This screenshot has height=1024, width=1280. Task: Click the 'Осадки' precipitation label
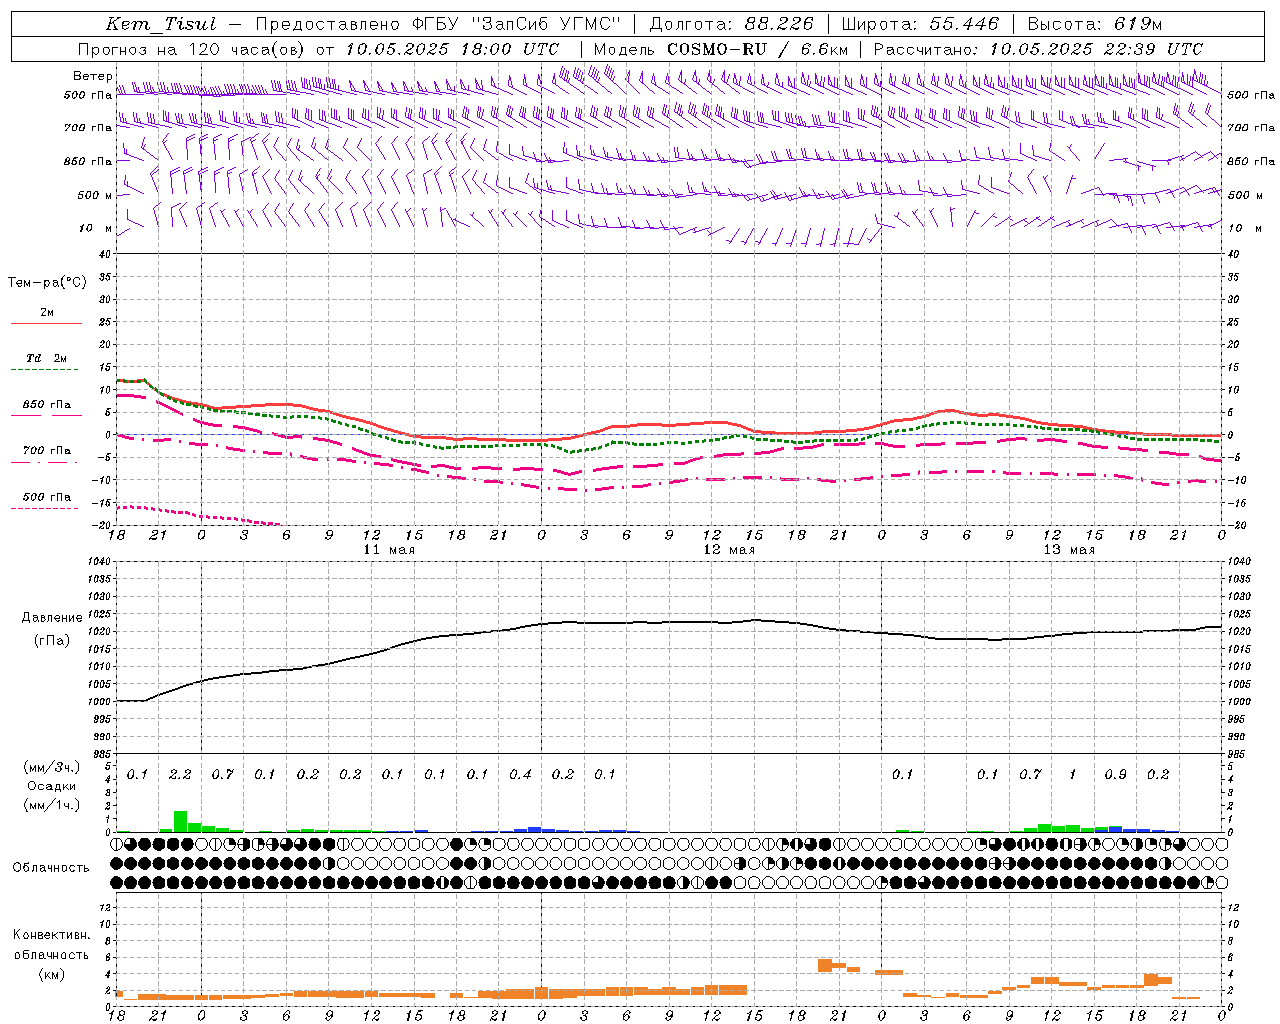click(x=51, y=786)
